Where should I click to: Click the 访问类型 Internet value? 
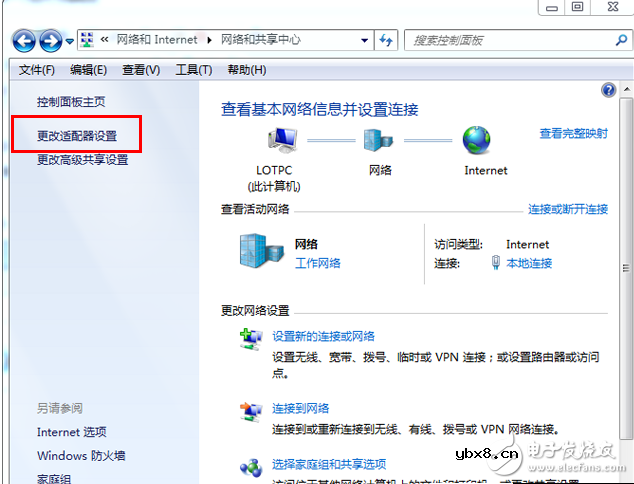point(527,245)
